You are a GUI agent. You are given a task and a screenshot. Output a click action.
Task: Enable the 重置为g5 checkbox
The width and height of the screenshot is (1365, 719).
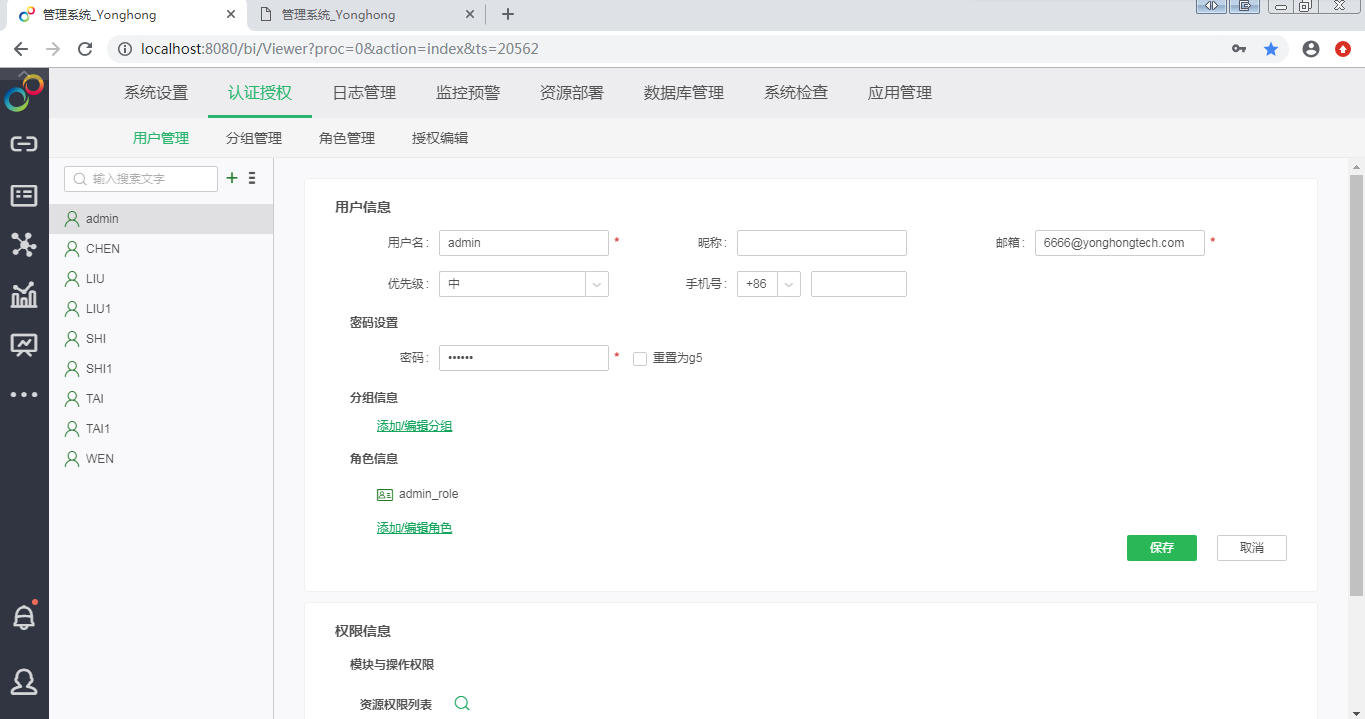[x=640, y=359]
